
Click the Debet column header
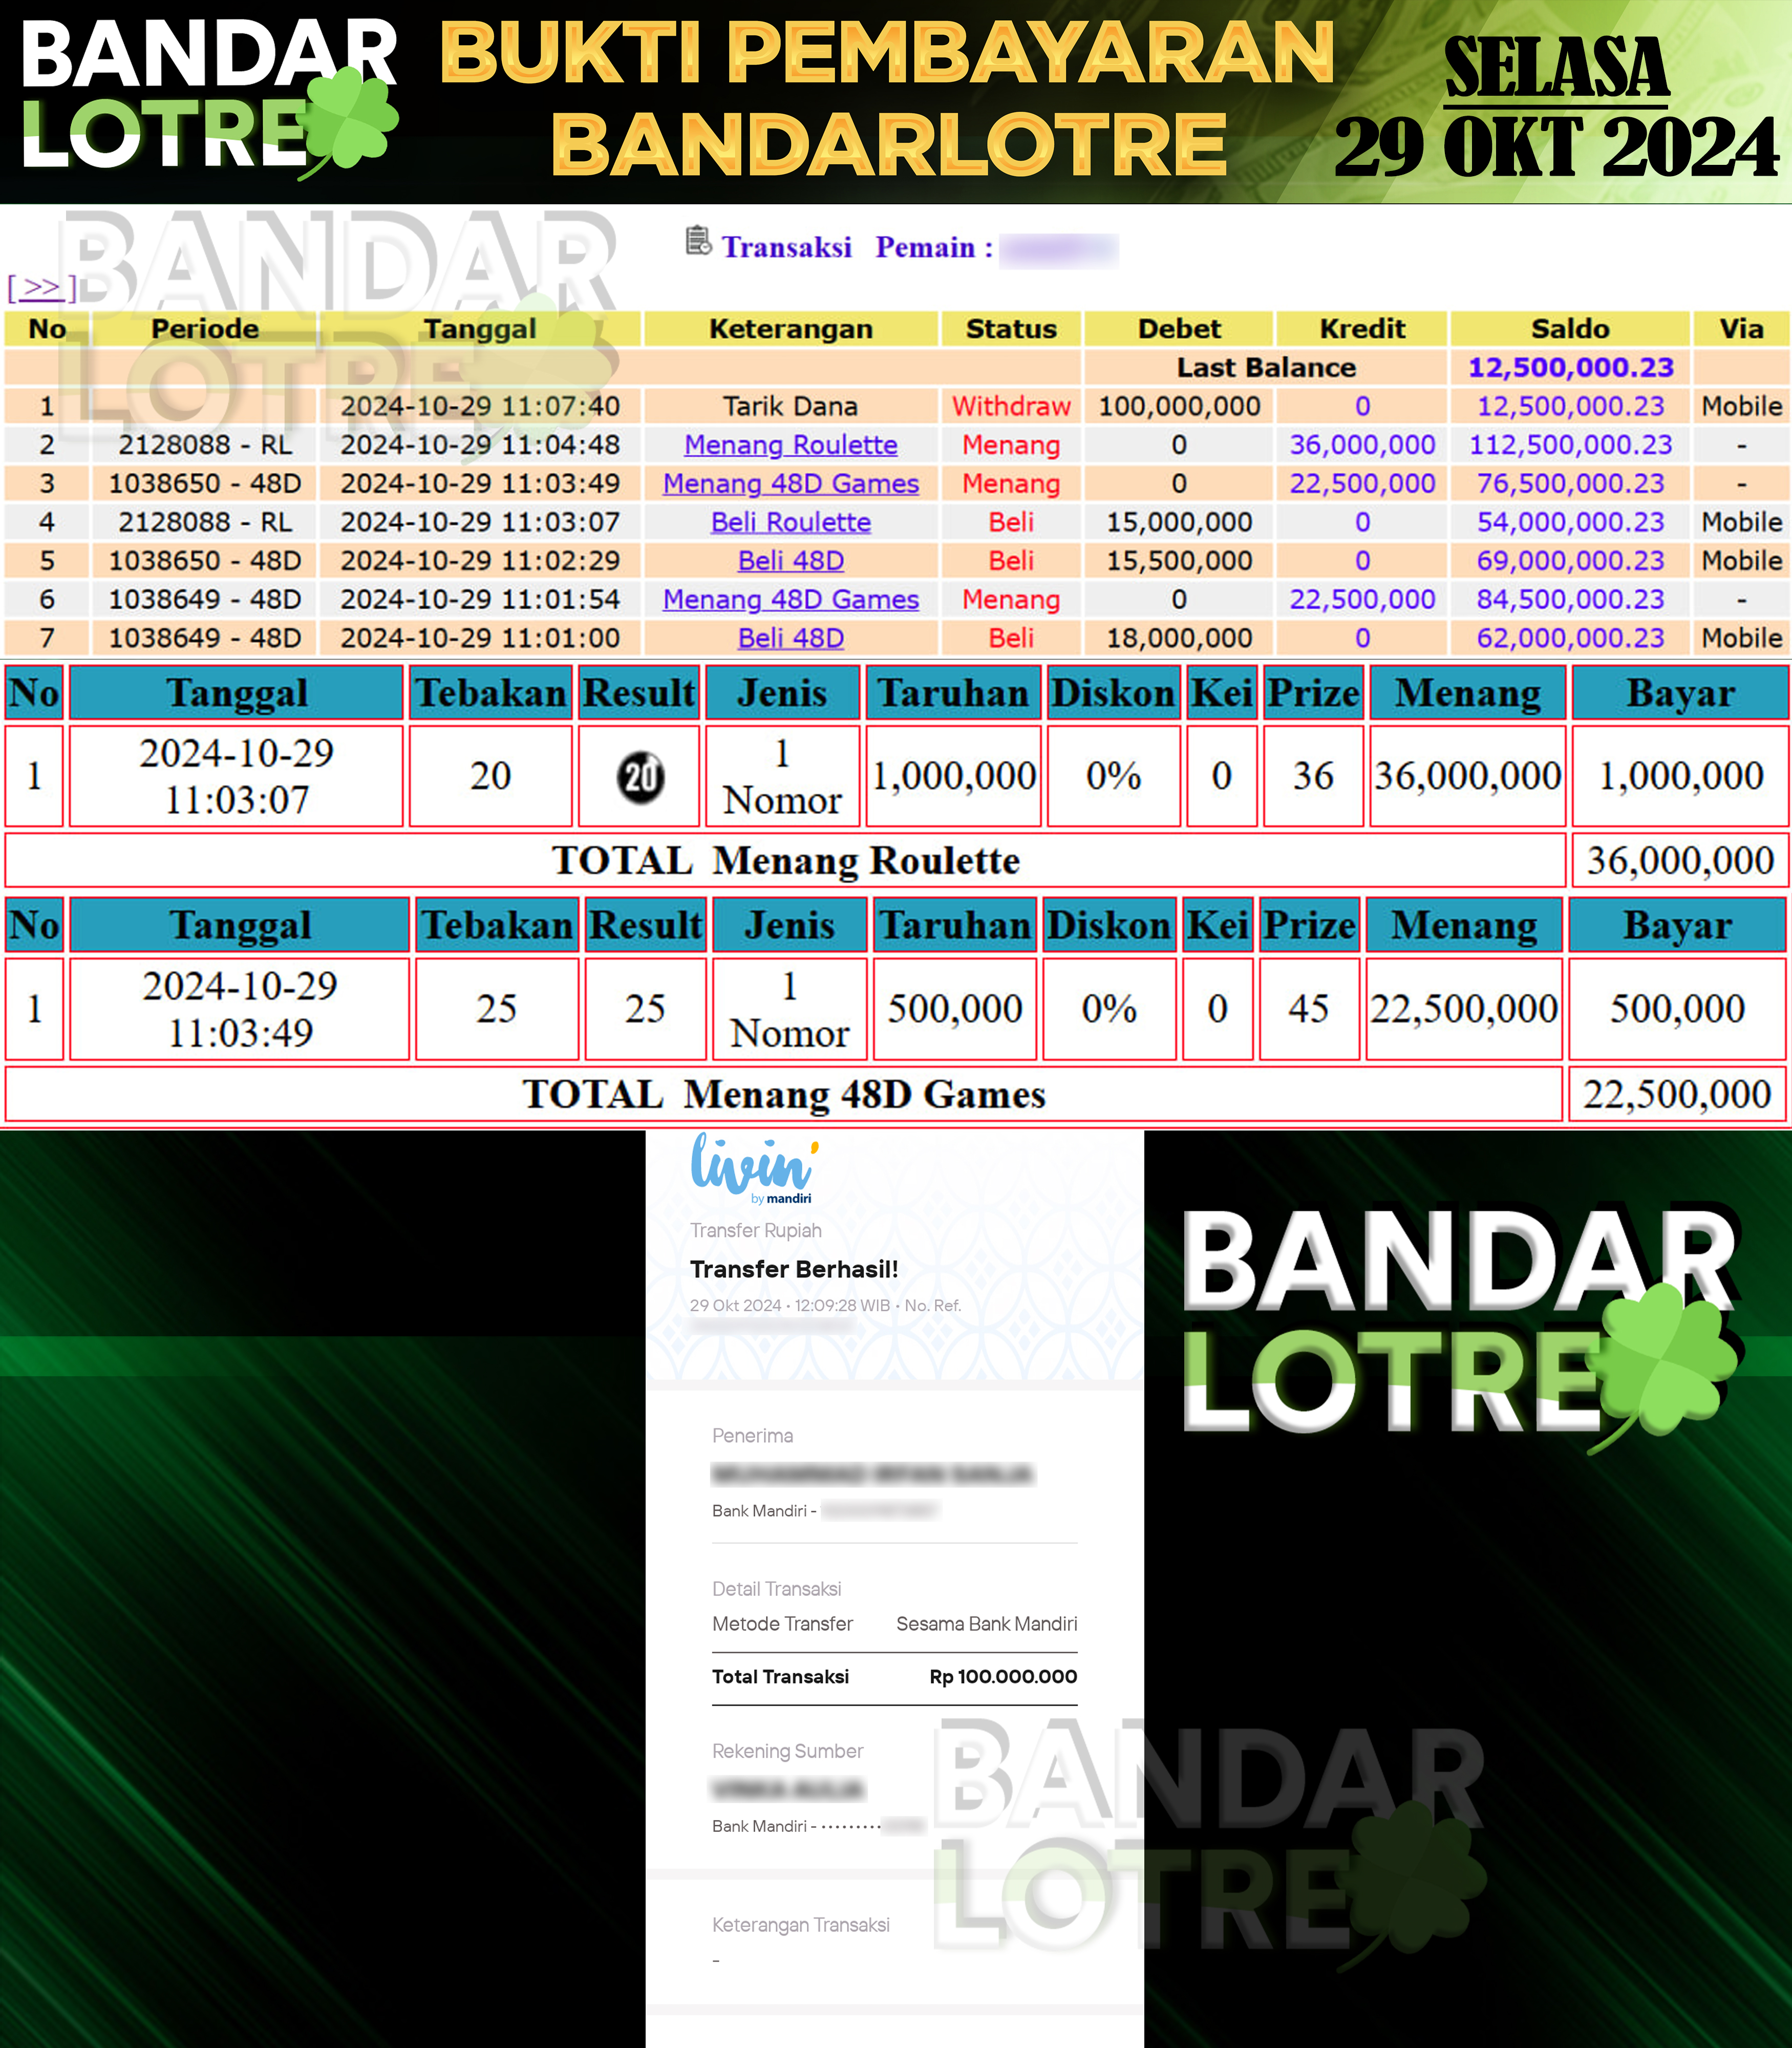tap(1179, 329)
